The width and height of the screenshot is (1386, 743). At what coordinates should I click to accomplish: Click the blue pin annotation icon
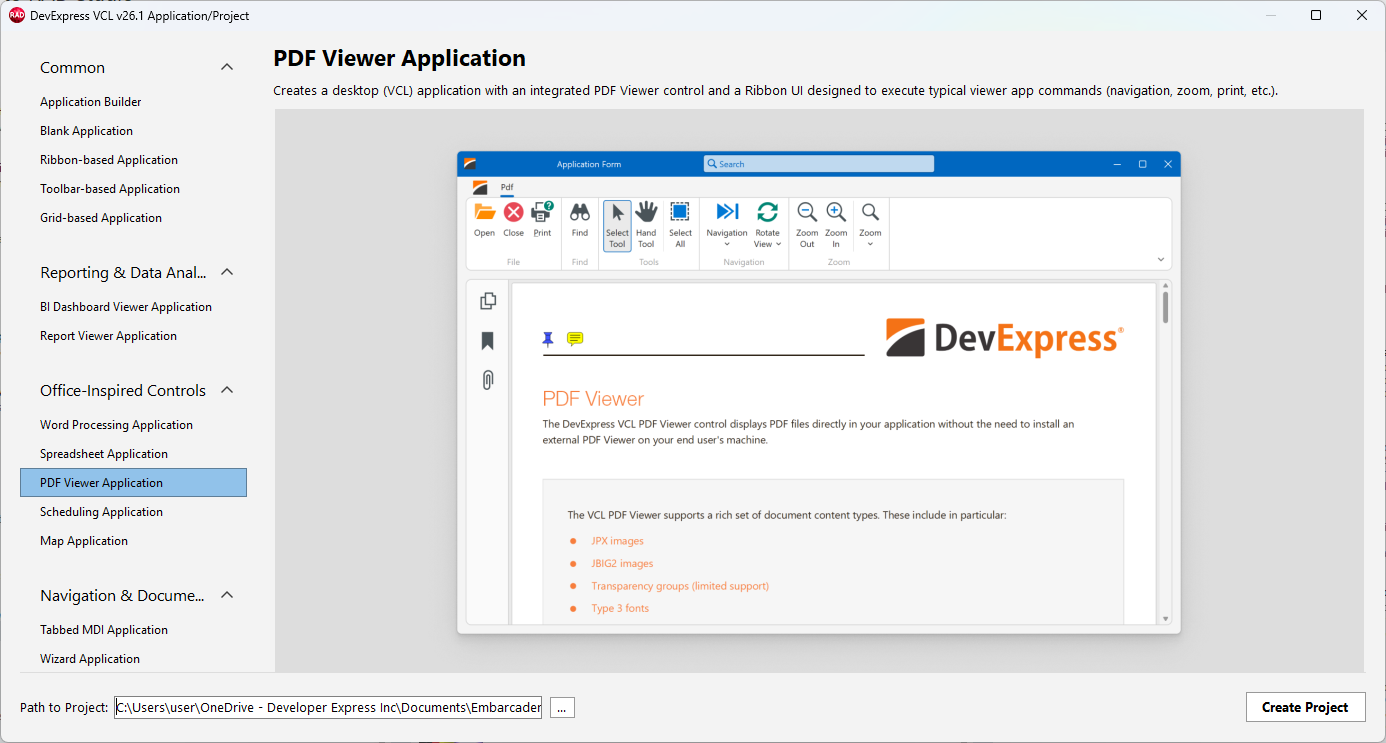(548, 339)
